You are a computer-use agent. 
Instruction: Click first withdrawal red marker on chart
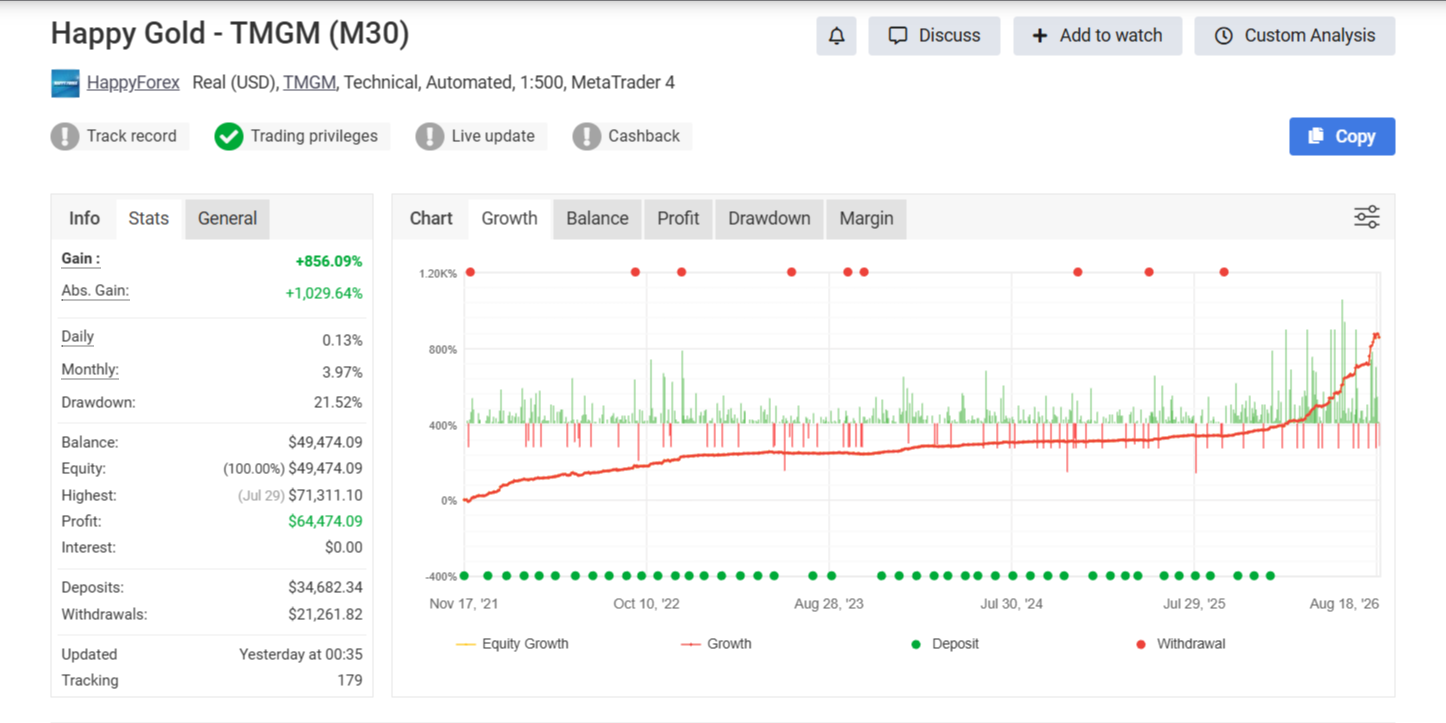tap(470, 272)
